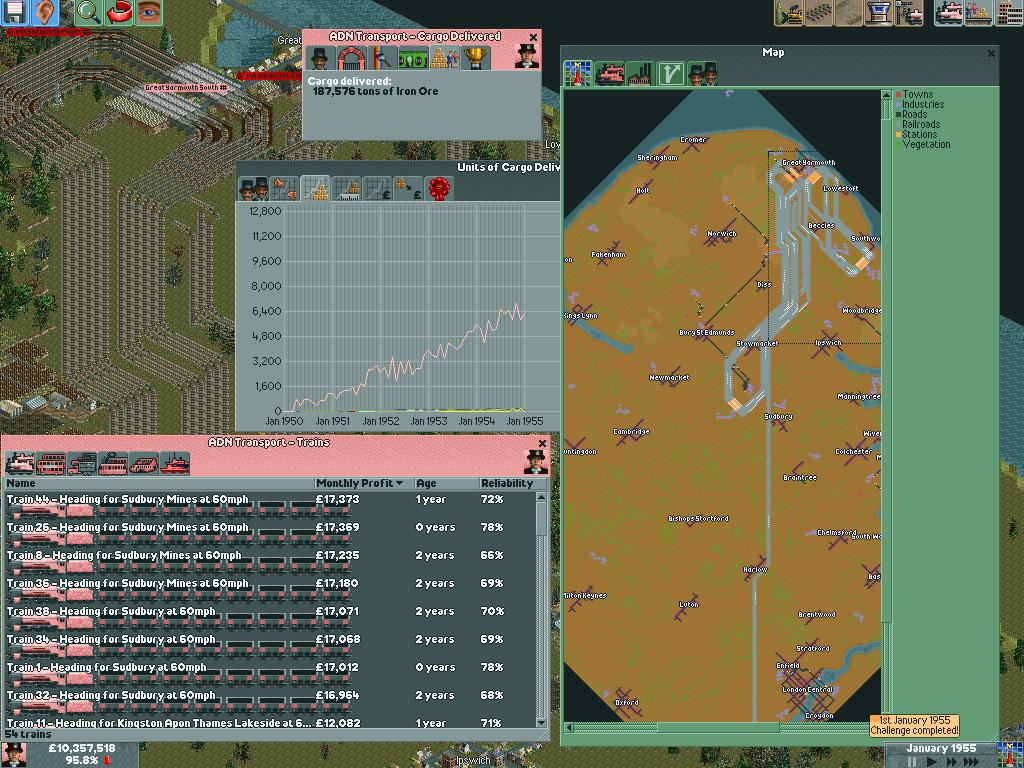Image resolution: width=1024 pixels, height=768 pixels.
Task: Sort trains by Name column
Action: click(x=159, y=483)
